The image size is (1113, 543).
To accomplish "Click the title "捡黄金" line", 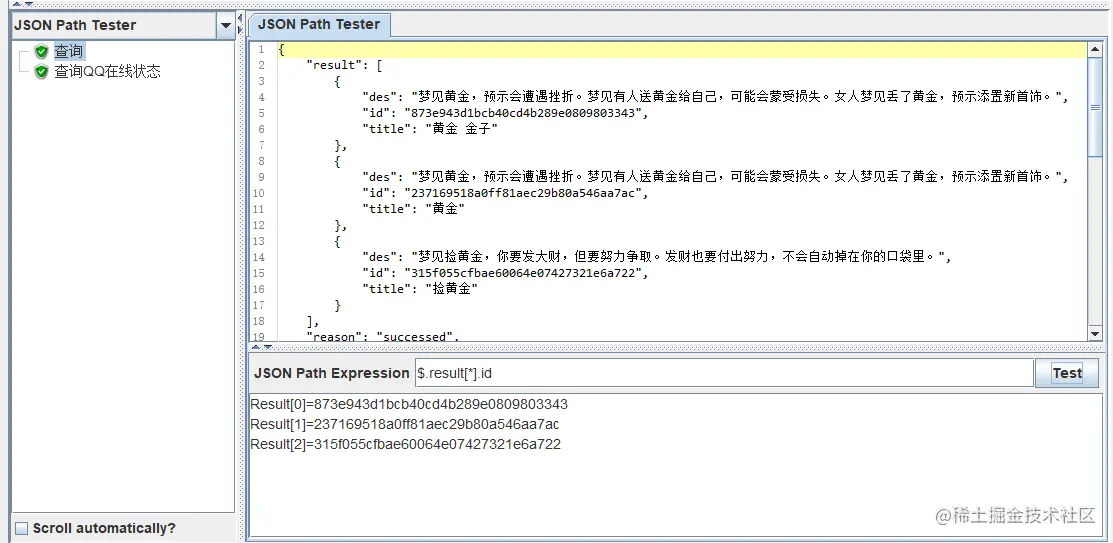I will tap(420, 289).
